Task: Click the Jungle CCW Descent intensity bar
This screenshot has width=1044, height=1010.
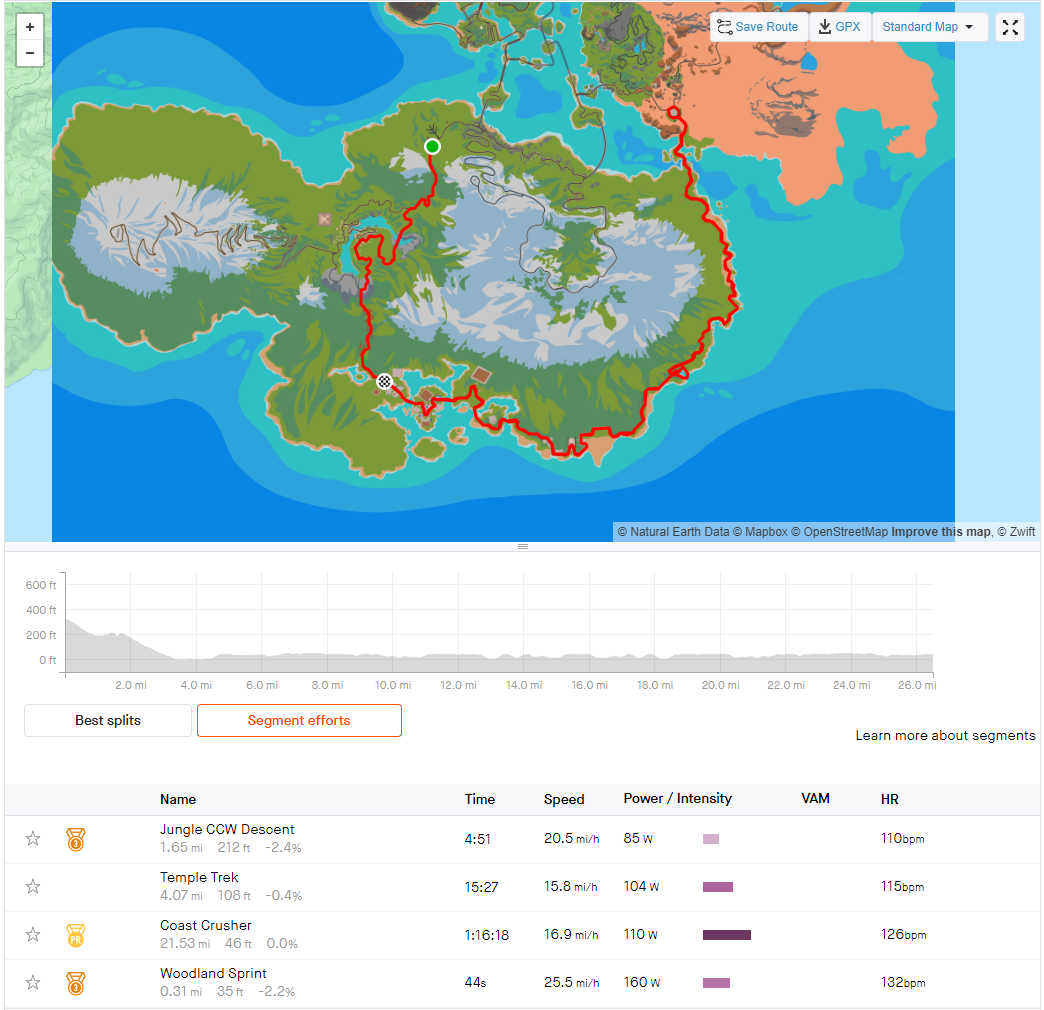Action: [x=710, y=839]
